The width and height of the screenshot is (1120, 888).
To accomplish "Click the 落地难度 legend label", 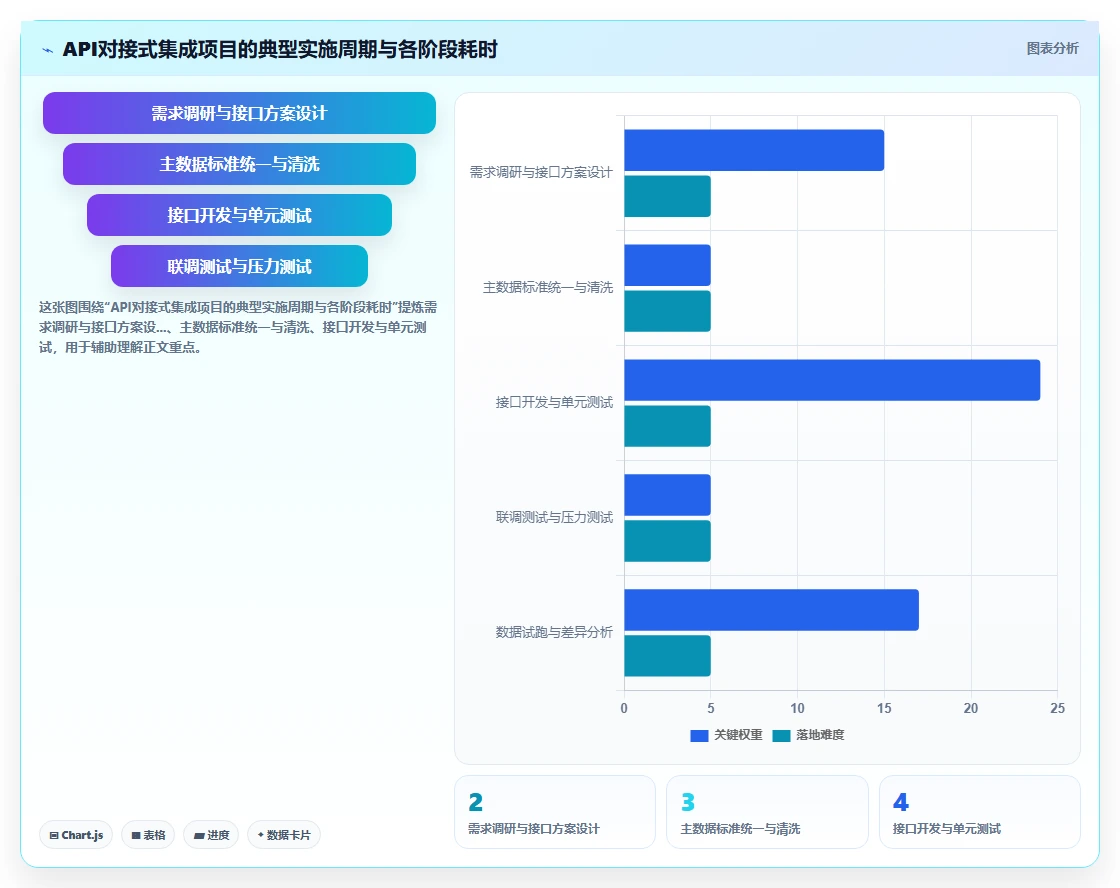I will tap(820, 735).
